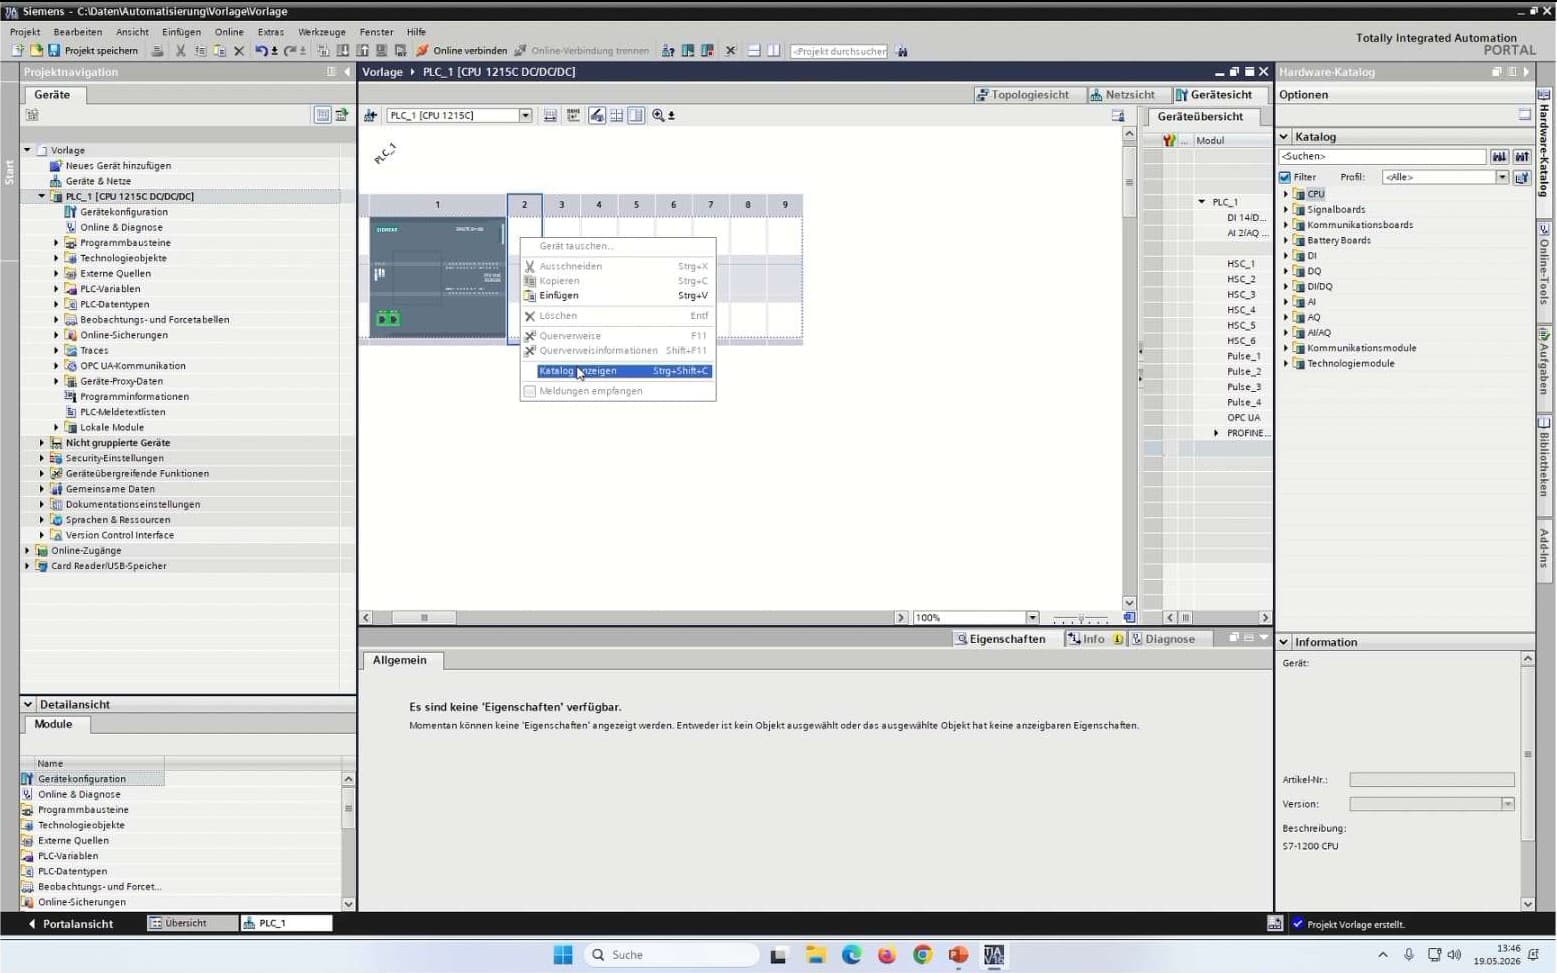Click Portalansicht at the bottom left
The height and width of the screenshot is (973, 1557).
point(70,924)
